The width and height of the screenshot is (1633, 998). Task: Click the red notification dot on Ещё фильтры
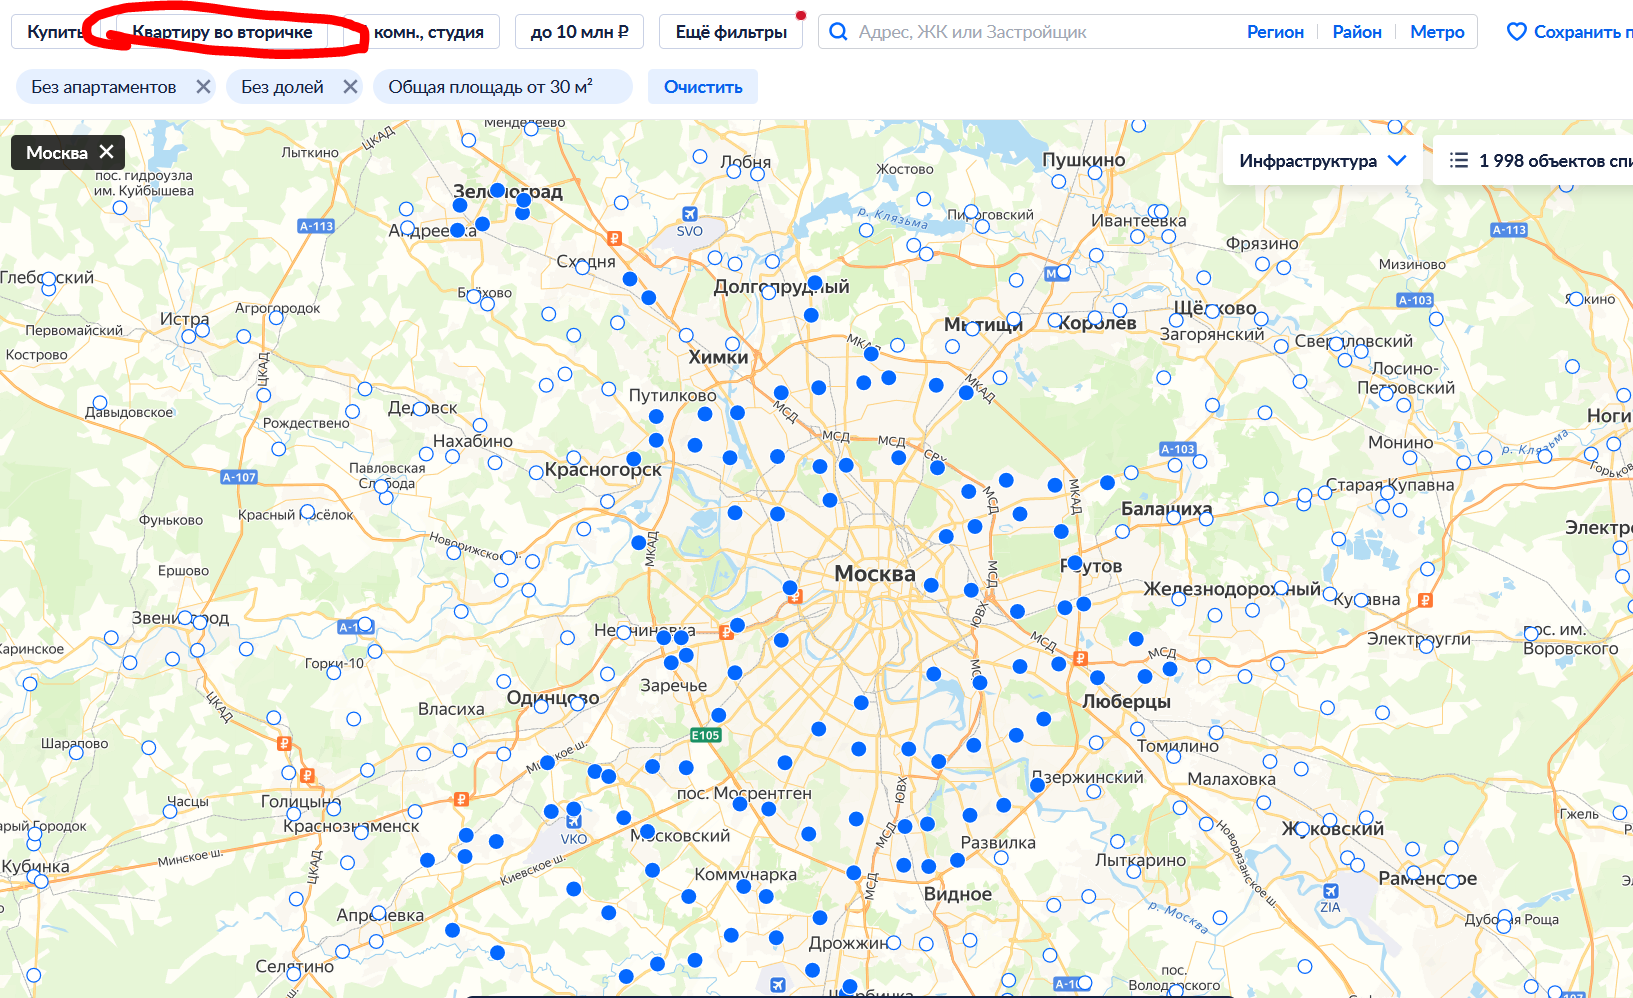[x=801, y=15]
